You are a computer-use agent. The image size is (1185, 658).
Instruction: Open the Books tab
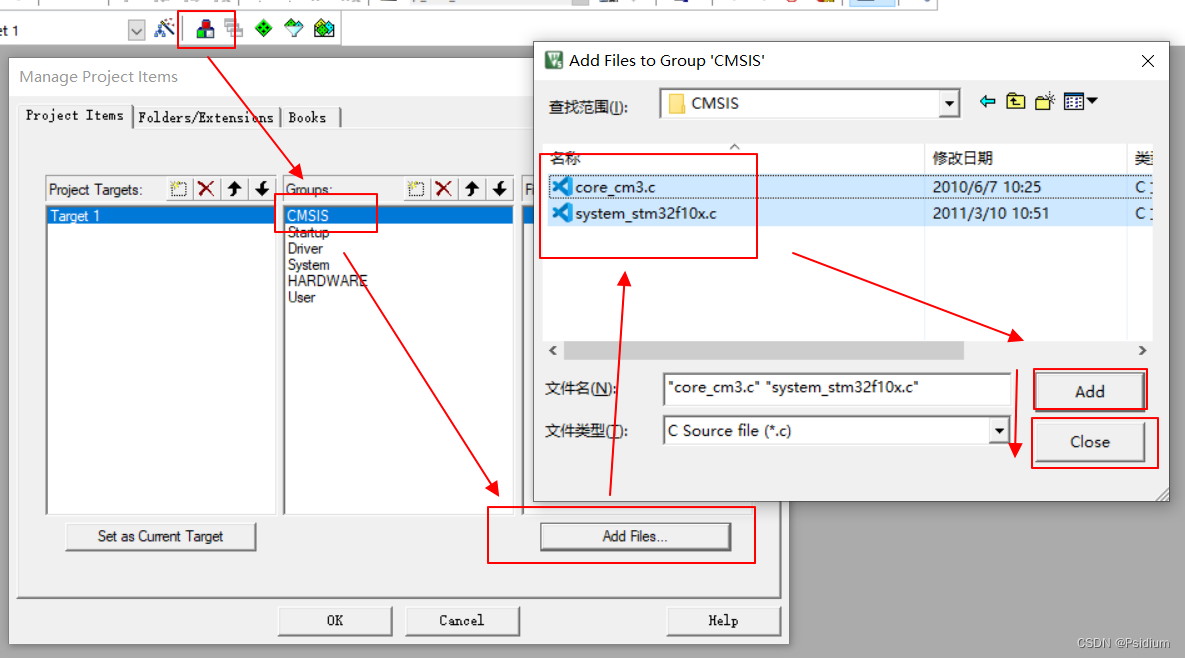coord(308,118)
